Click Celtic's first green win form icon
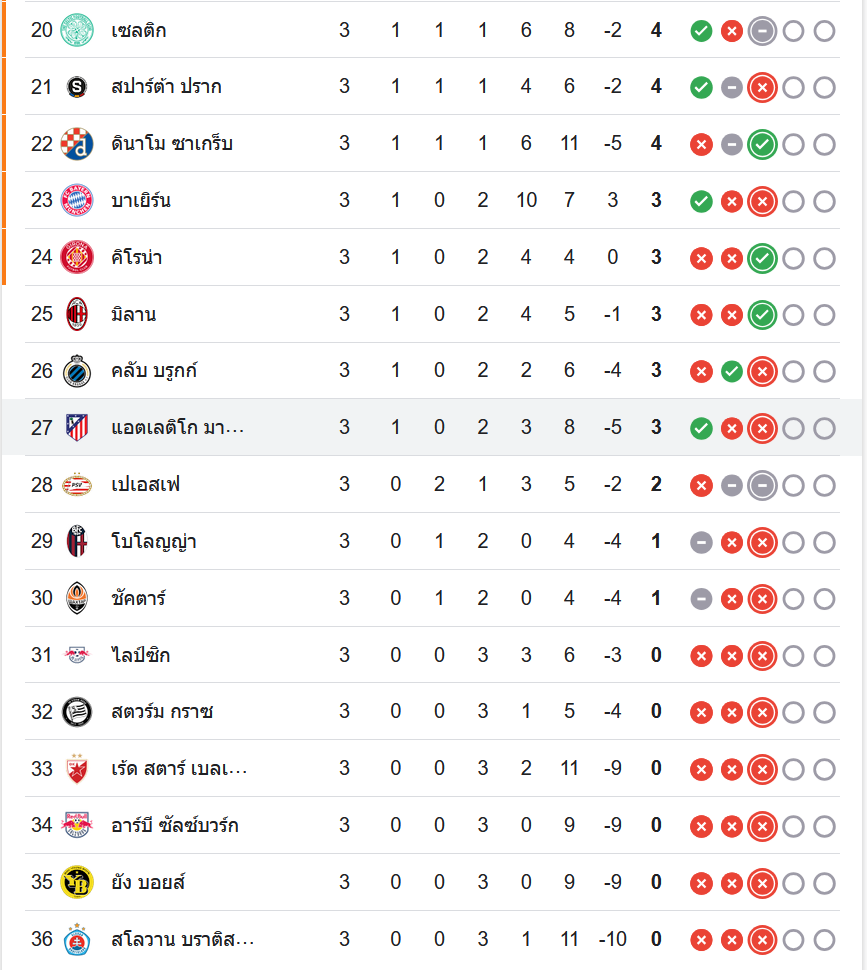The image size is (867, 970). (x=702, y=31)
